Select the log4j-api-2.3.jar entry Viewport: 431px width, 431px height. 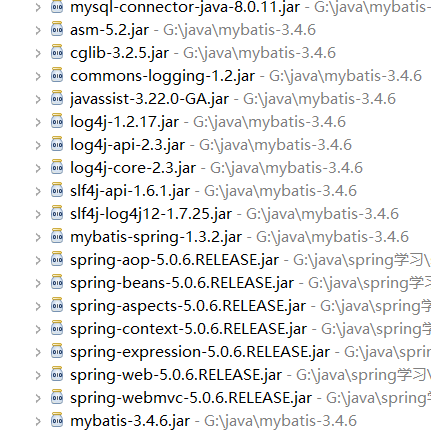point(127,145)
